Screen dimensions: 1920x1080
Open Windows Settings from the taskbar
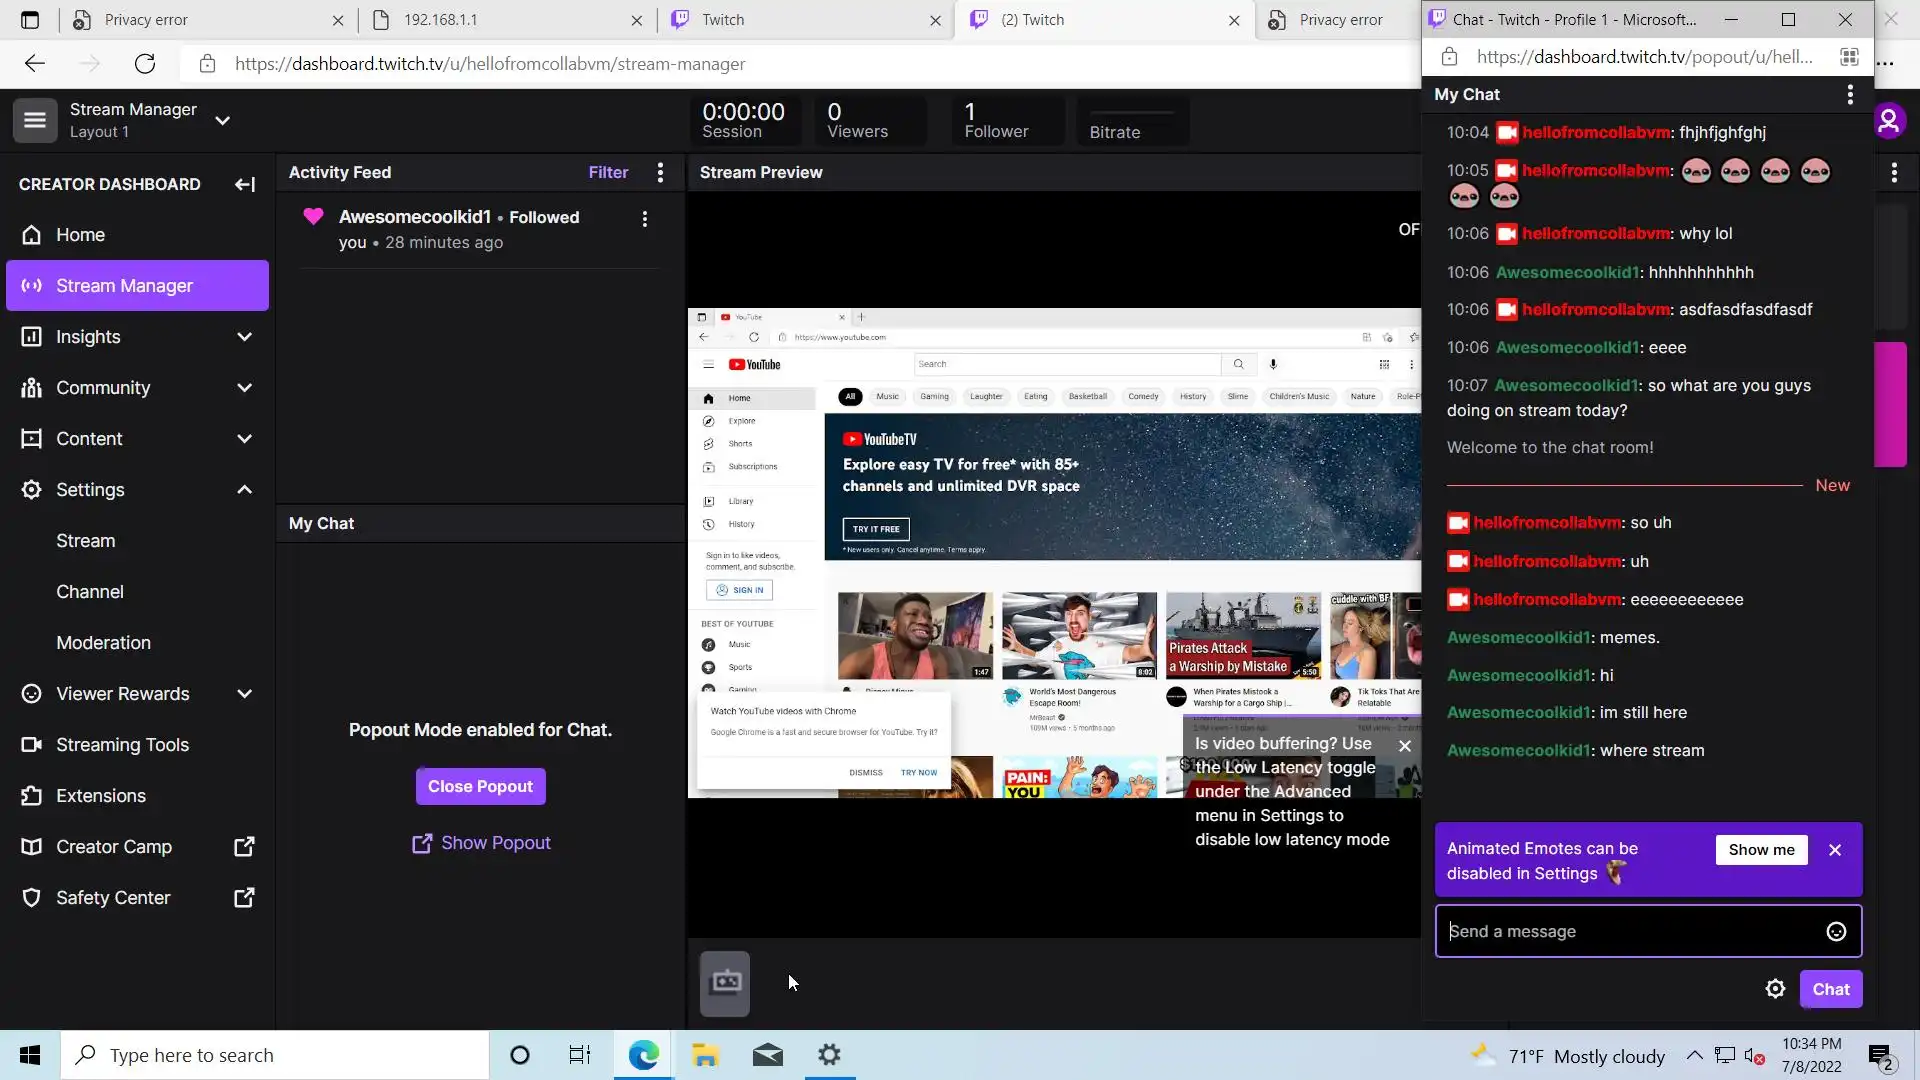point(829,1055)
